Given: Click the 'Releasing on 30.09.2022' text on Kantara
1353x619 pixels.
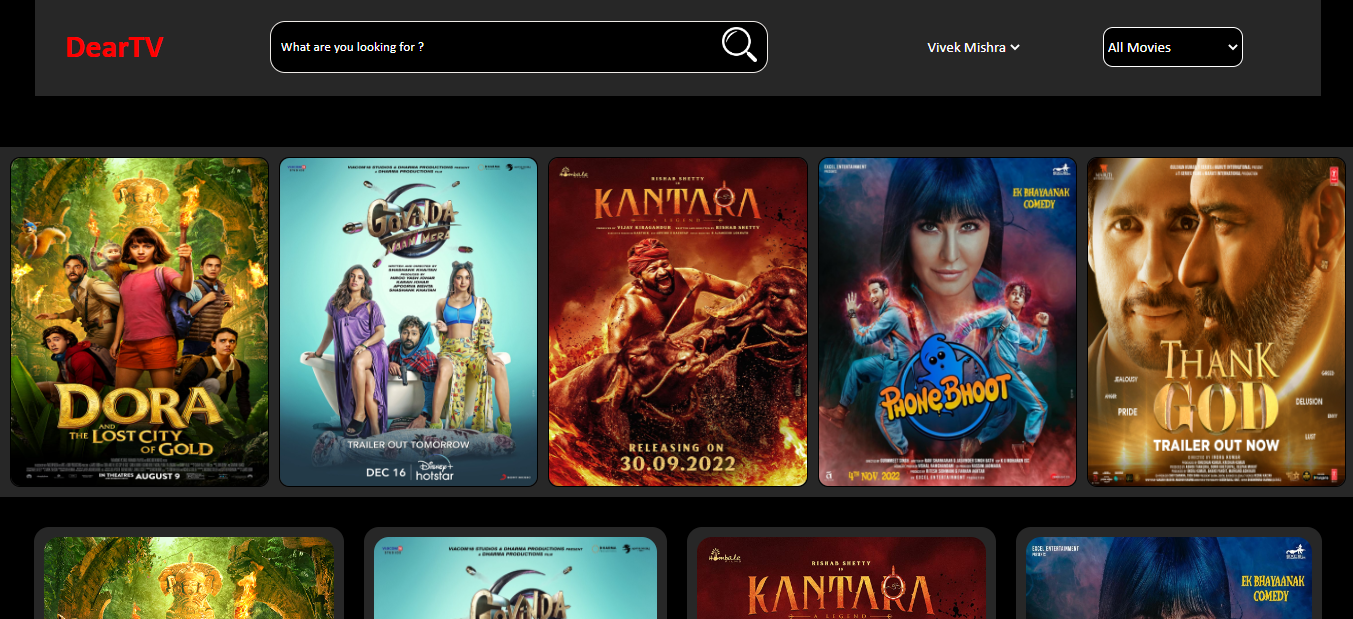Looking at the screenshot, I should click(678, 456).
